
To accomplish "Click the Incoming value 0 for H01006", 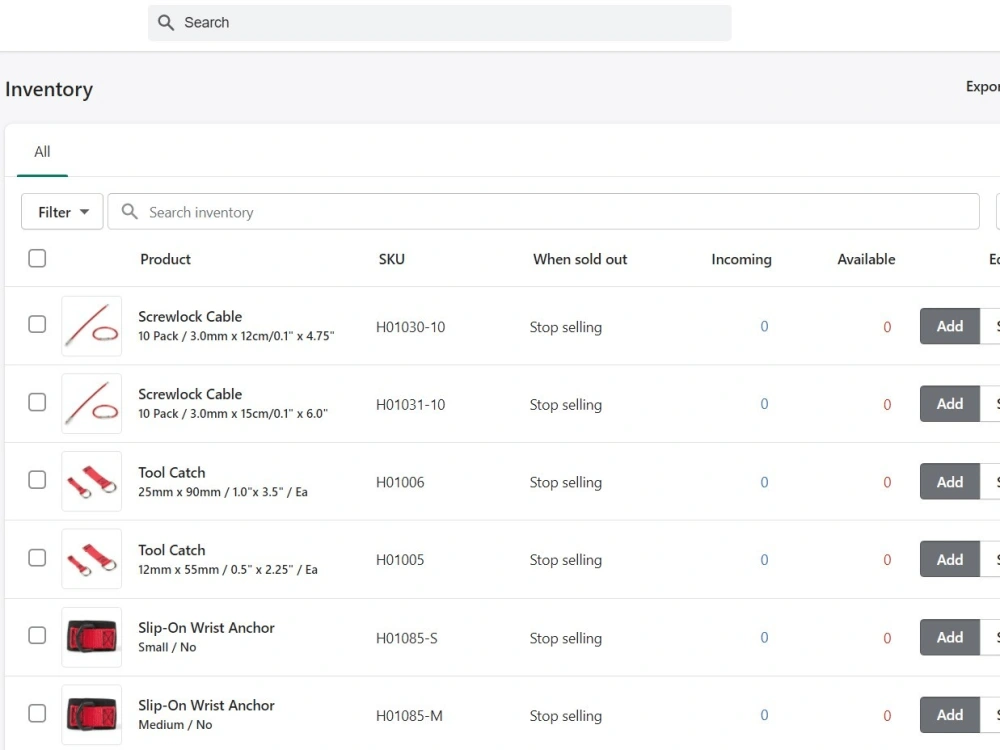I will pos(764,482).
